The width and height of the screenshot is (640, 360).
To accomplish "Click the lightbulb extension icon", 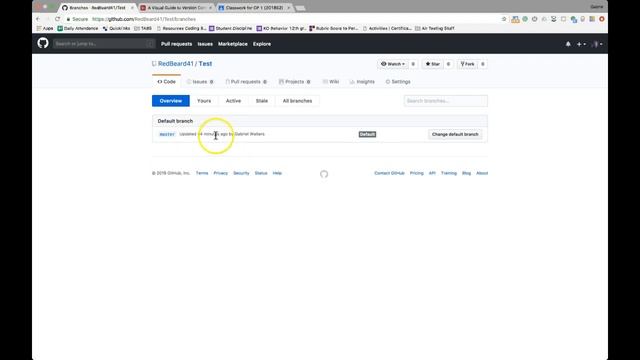I will click(582, 19).
